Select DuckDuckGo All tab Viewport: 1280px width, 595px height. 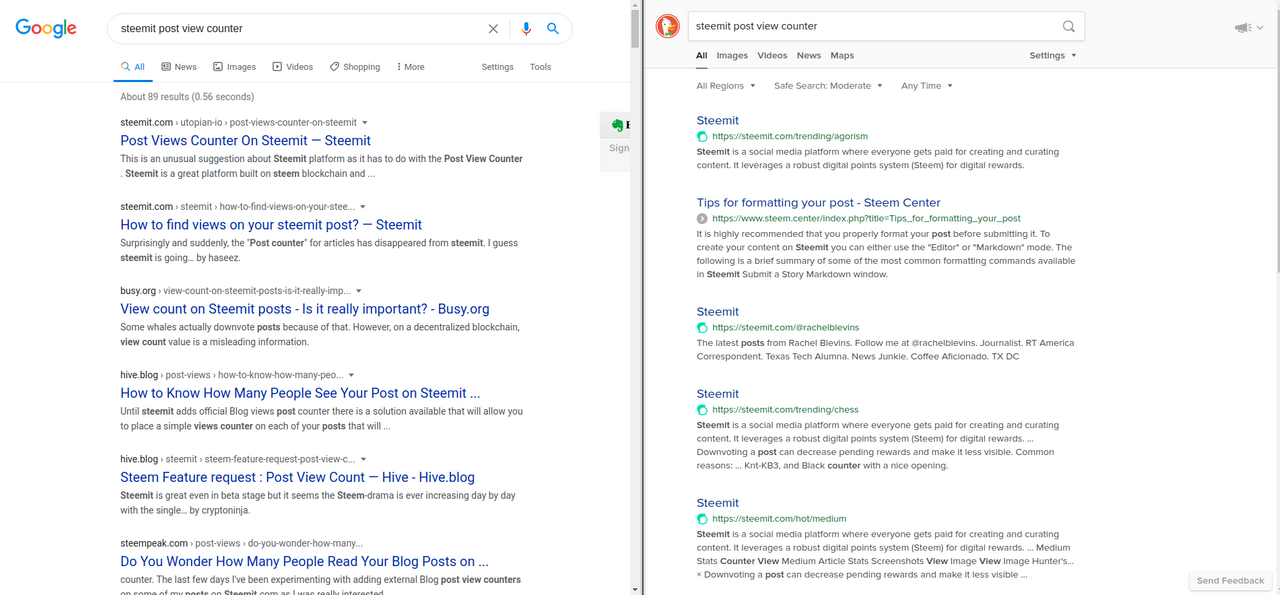coord(702,56)
